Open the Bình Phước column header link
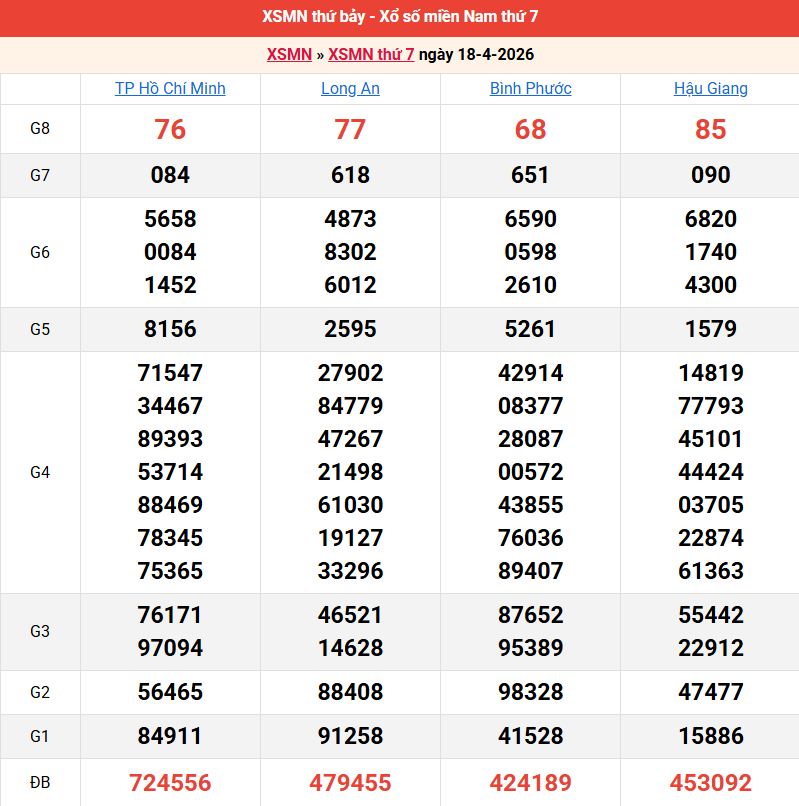 530,88
